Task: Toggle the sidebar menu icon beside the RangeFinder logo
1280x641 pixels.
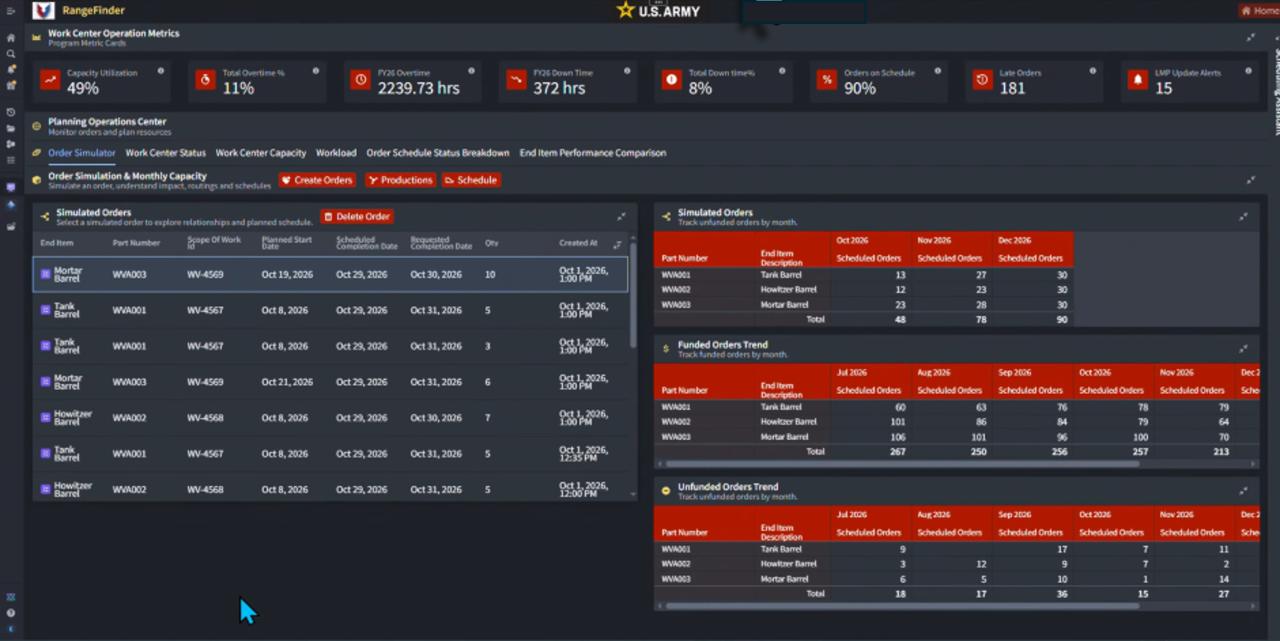Action: click(x=11, y=11)
